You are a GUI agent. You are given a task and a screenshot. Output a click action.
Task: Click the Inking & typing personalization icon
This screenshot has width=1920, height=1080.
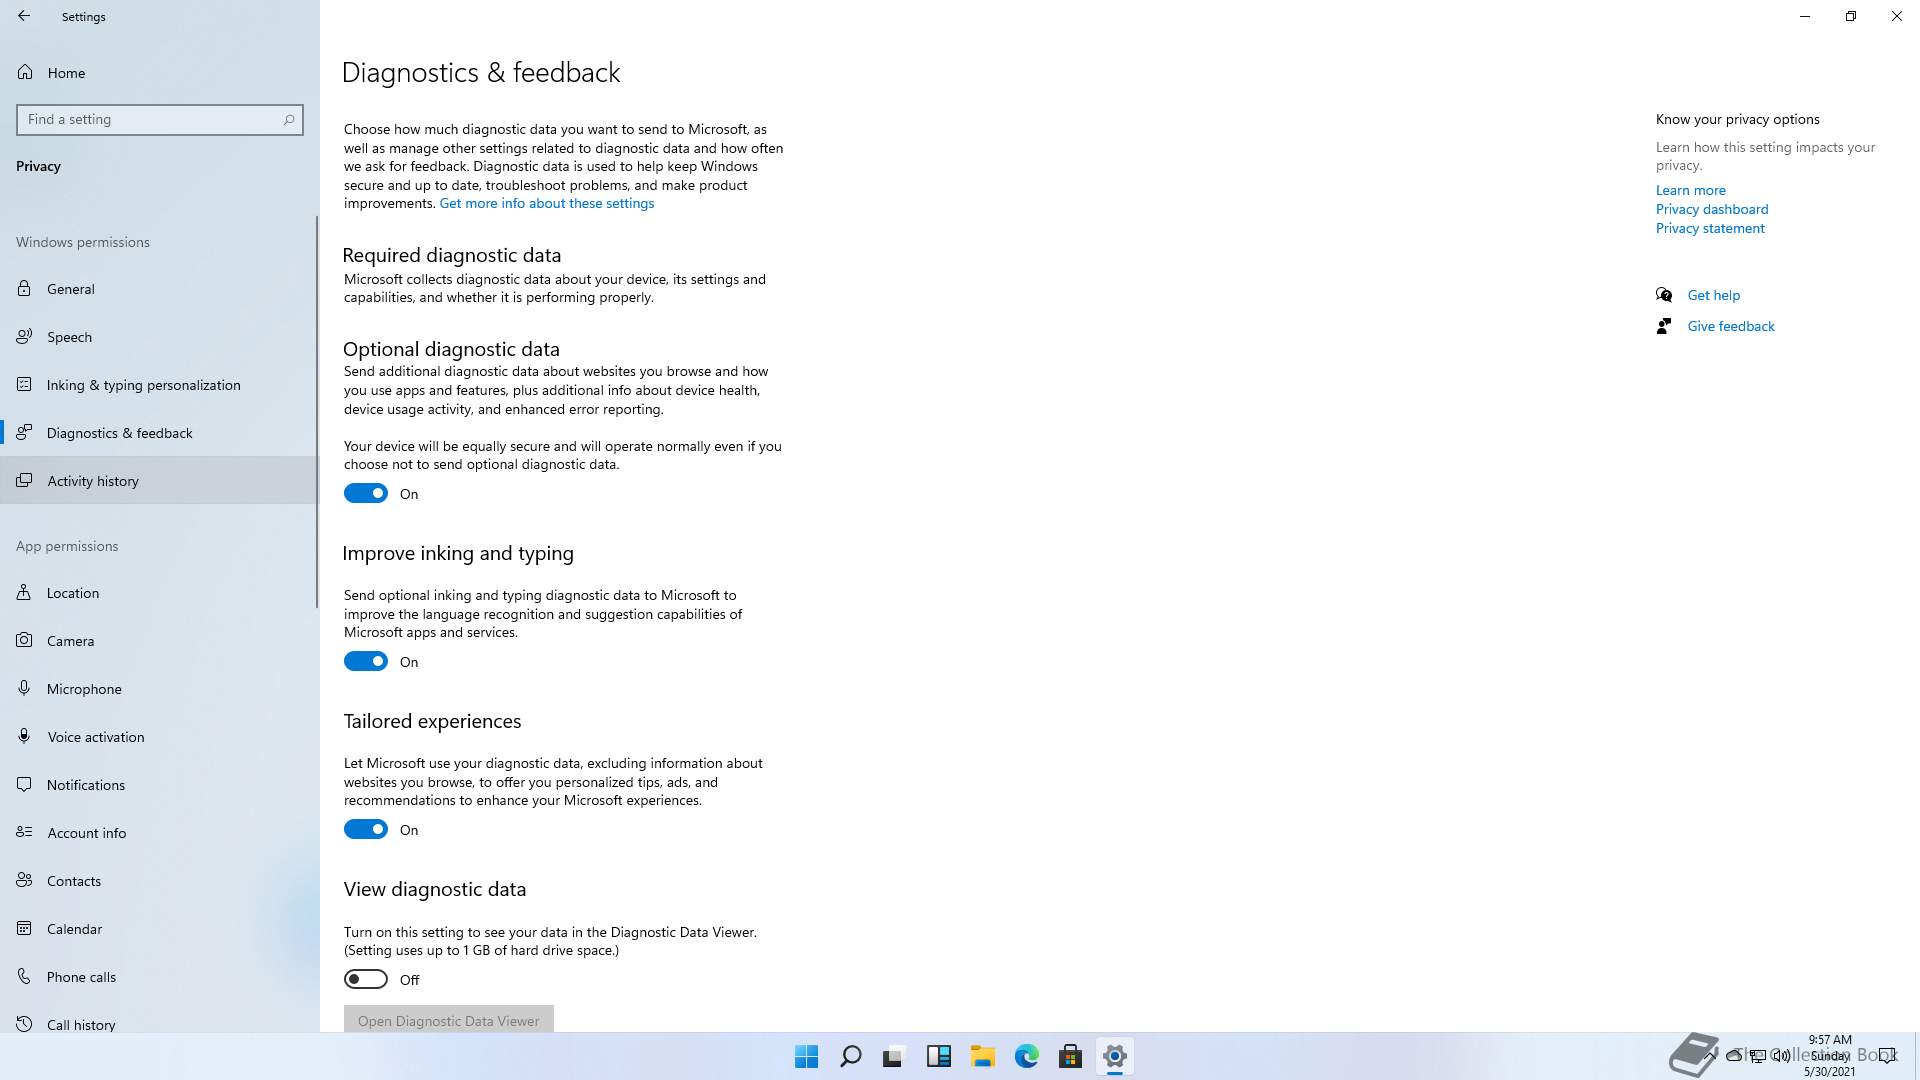(24, 385)
